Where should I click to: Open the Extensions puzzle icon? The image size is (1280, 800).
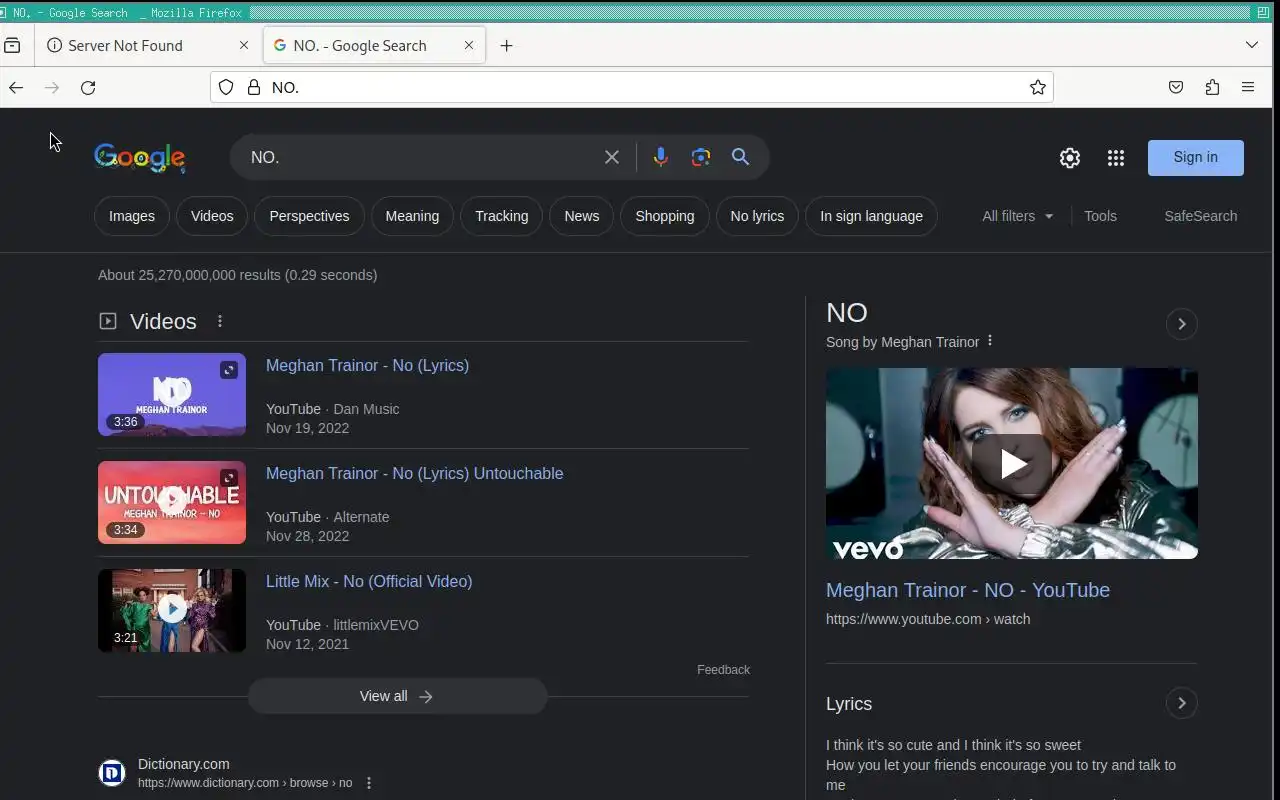pos(1212,88)
